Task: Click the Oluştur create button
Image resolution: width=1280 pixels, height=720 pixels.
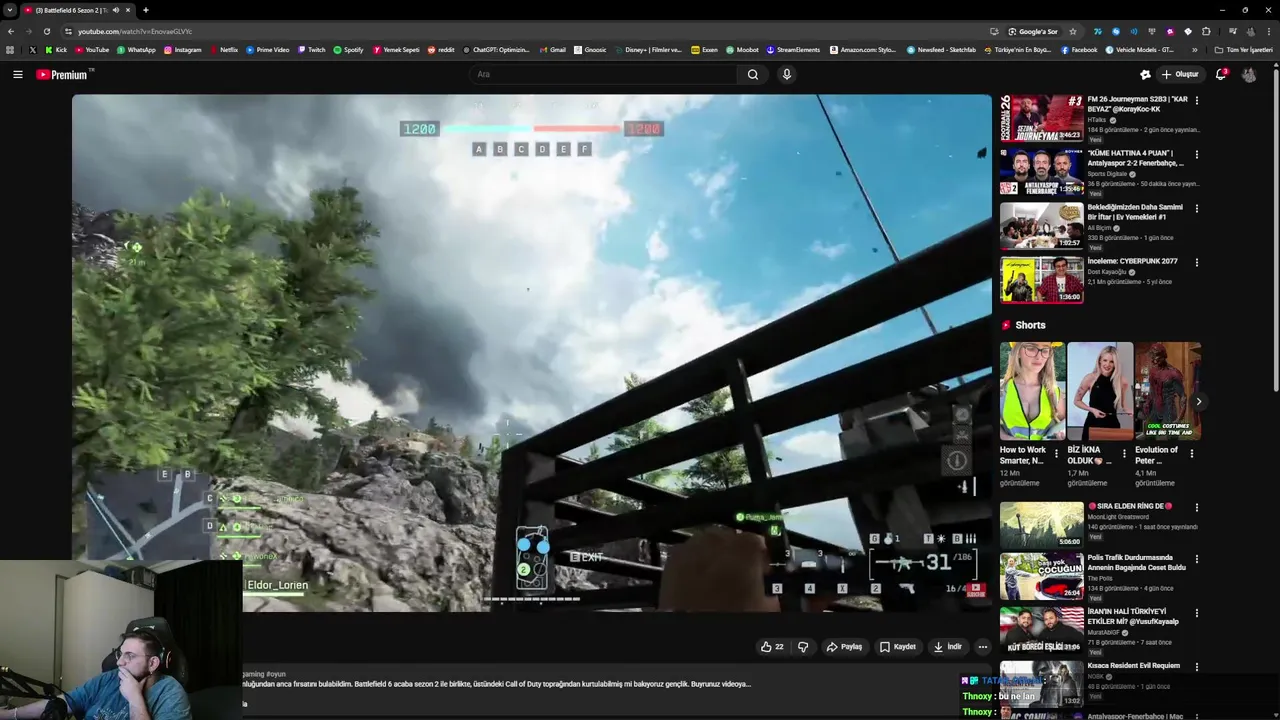Action: [1180, 74]
